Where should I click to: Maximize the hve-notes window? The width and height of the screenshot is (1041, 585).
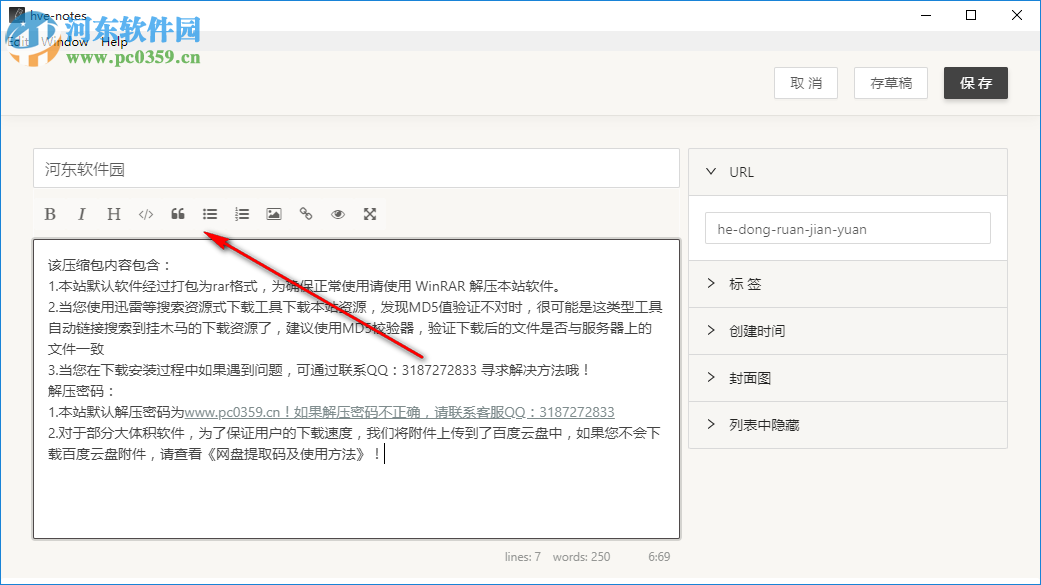[x=971, y=15]
